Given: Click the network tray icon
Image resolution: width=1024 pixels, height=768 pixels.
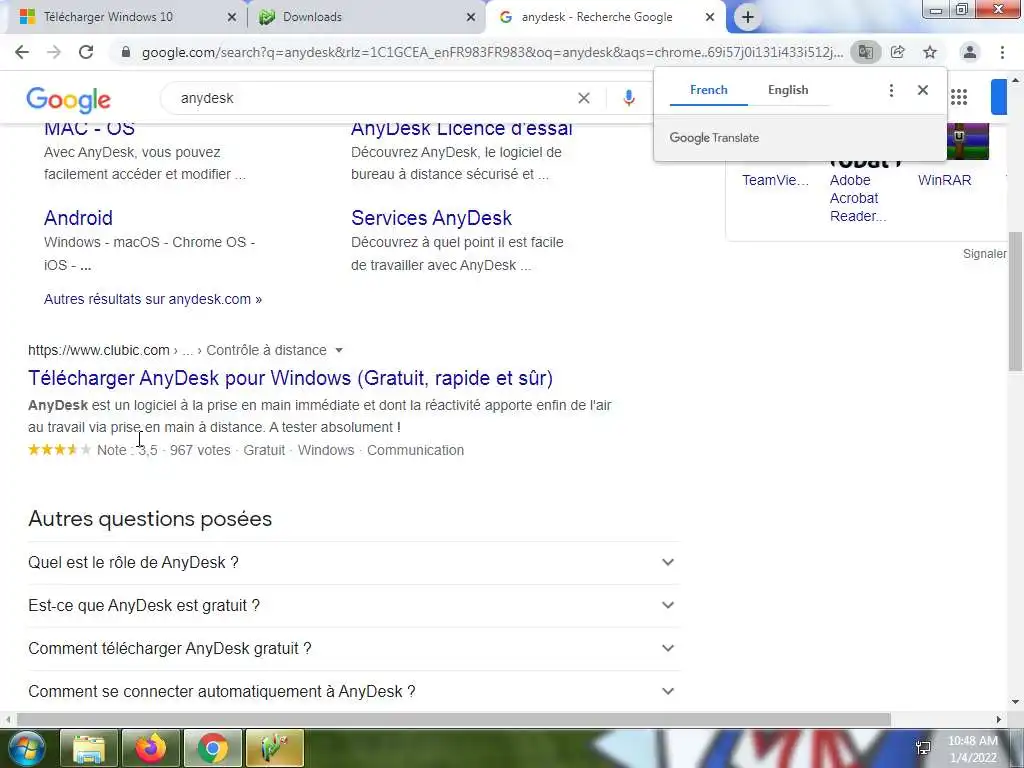Looking at the screenshot, I should point(923,748).
